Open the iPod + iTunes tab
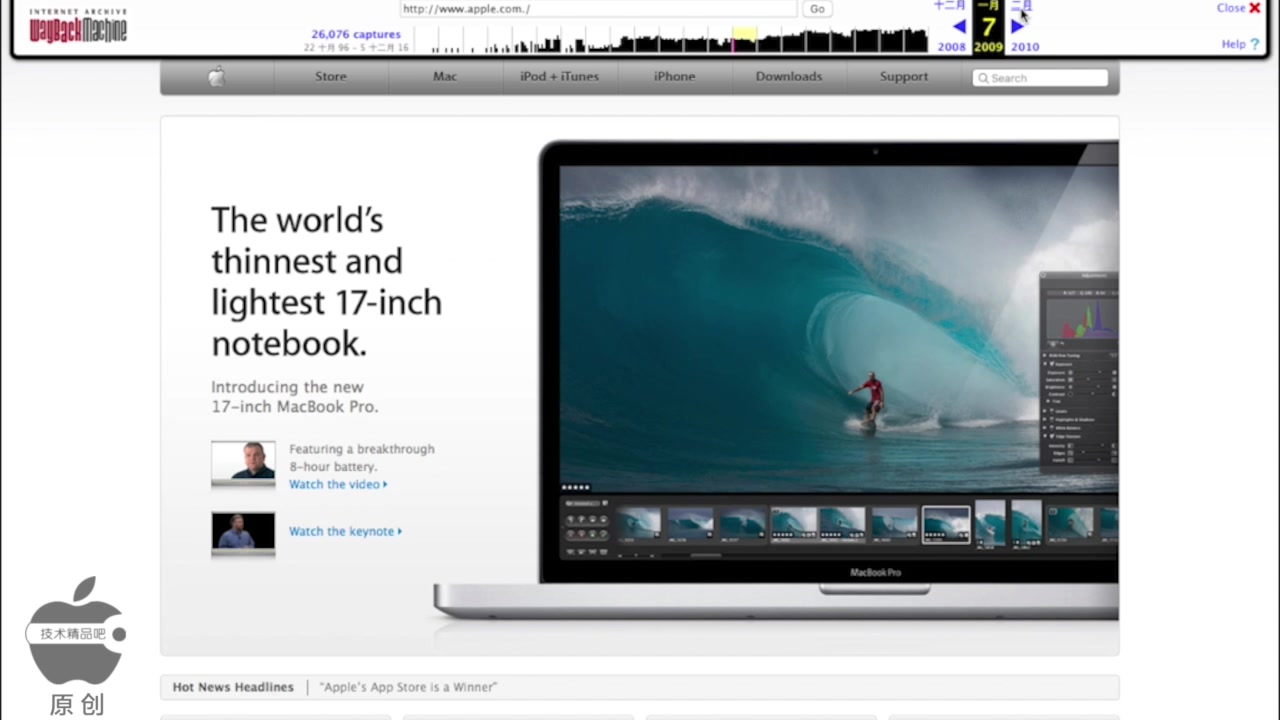Viewport: 1280px width, 720px height. coord(560,77)
